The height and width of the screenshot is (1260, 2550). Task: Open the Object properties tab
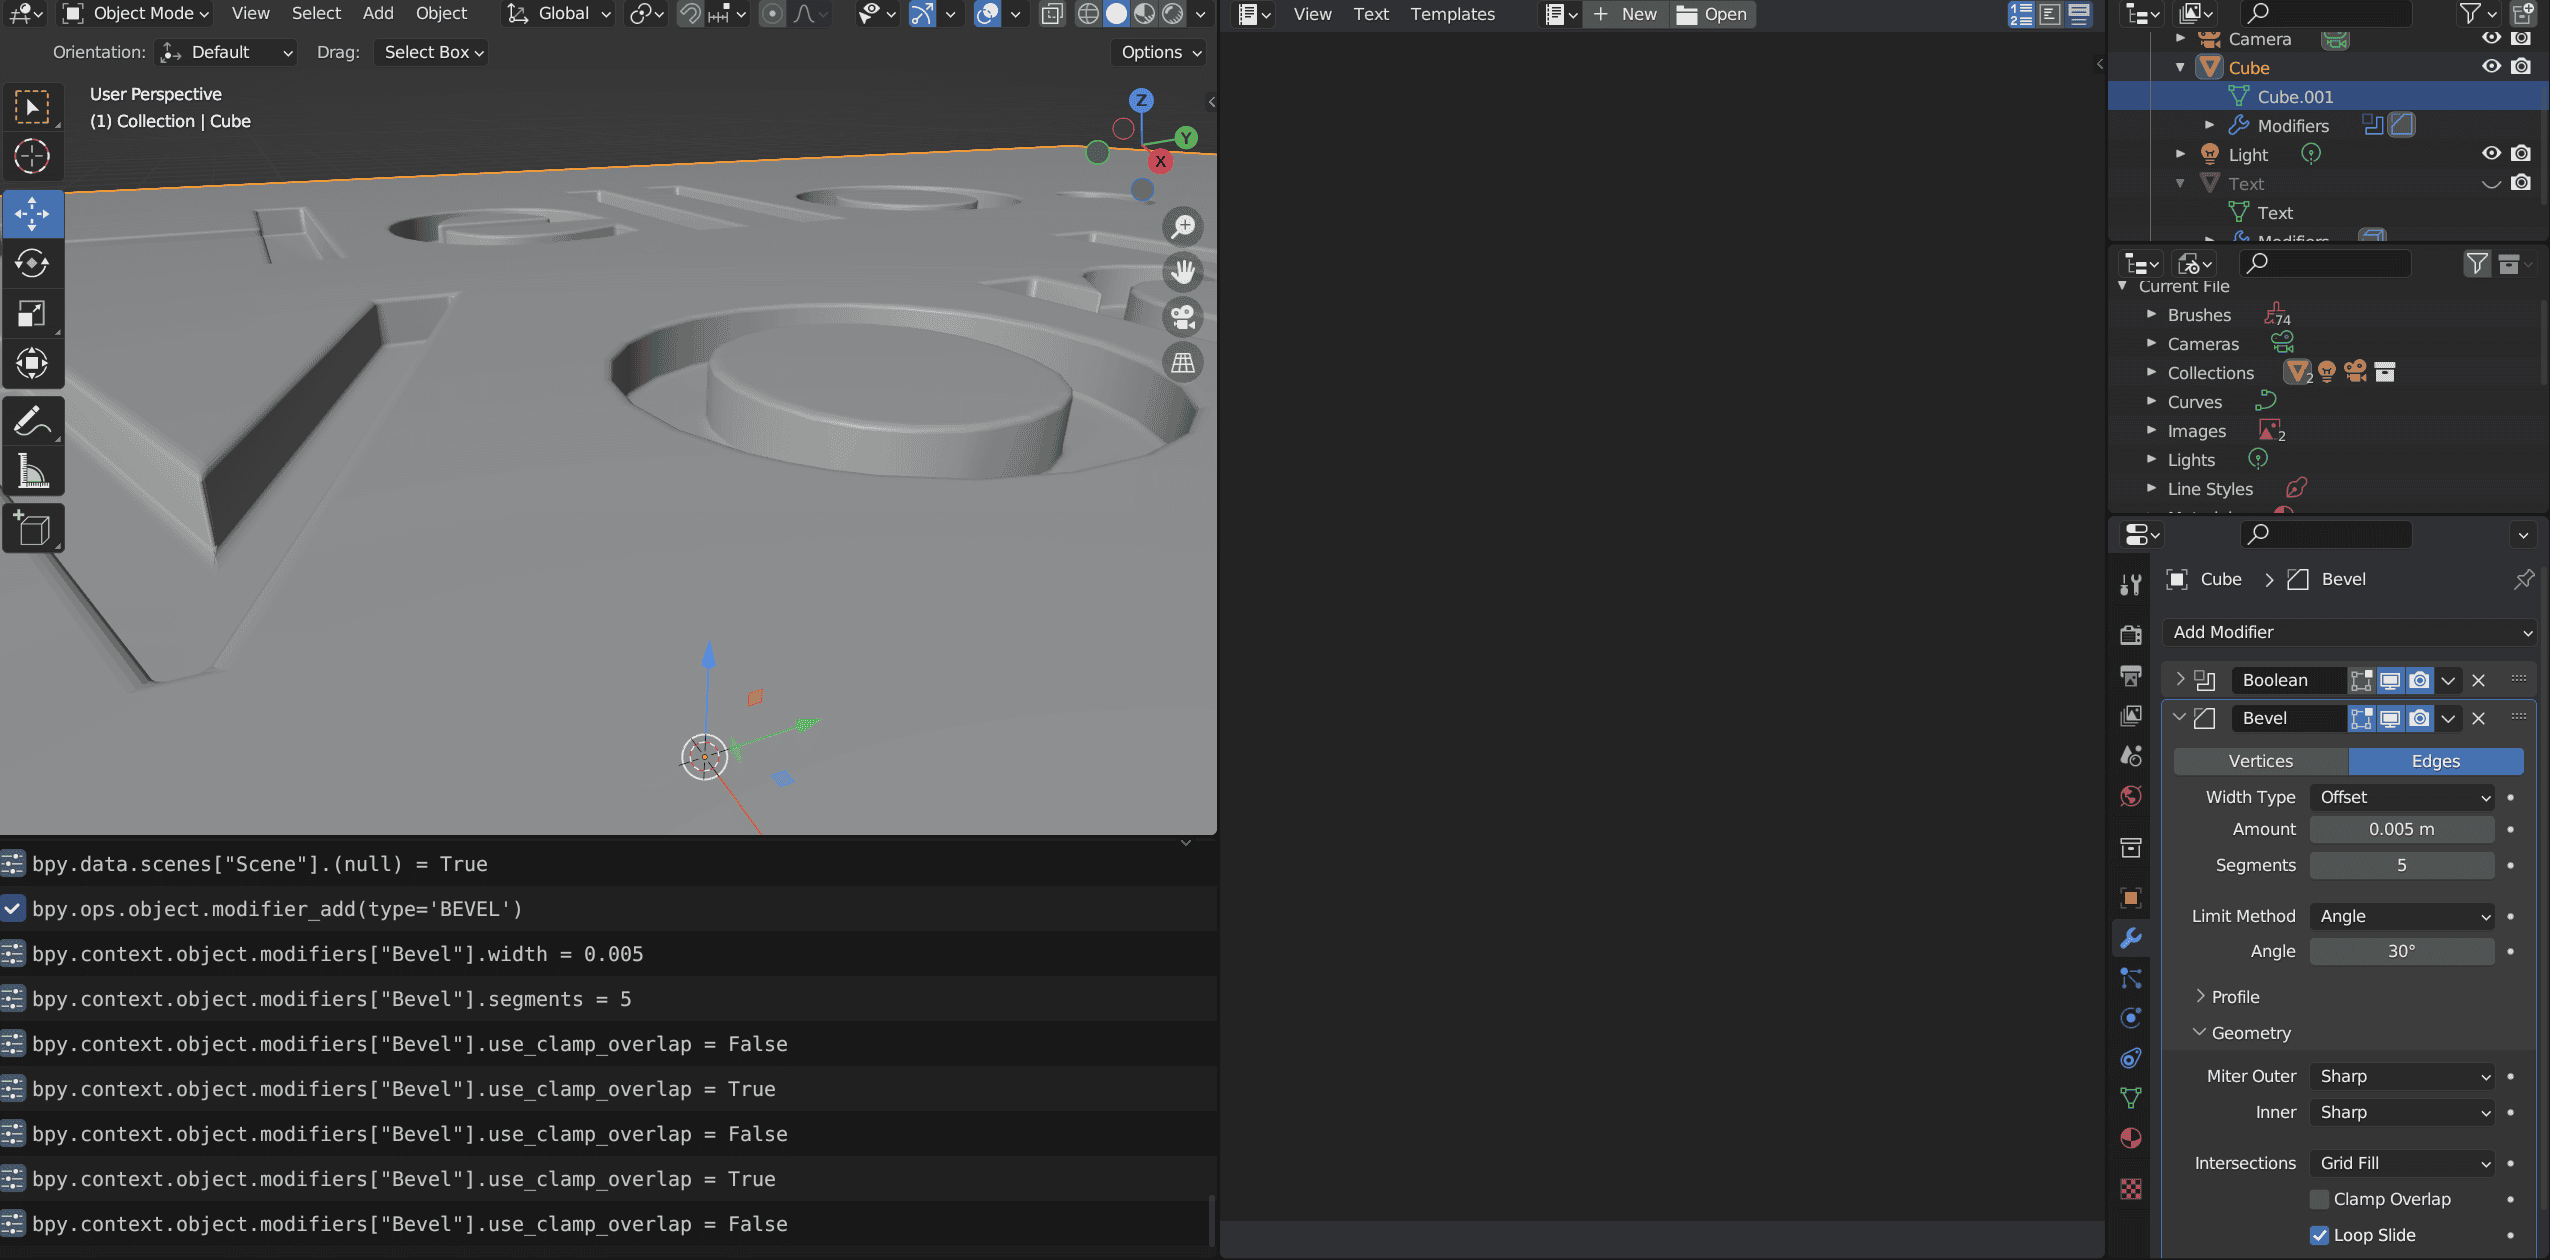(2131, 898)
